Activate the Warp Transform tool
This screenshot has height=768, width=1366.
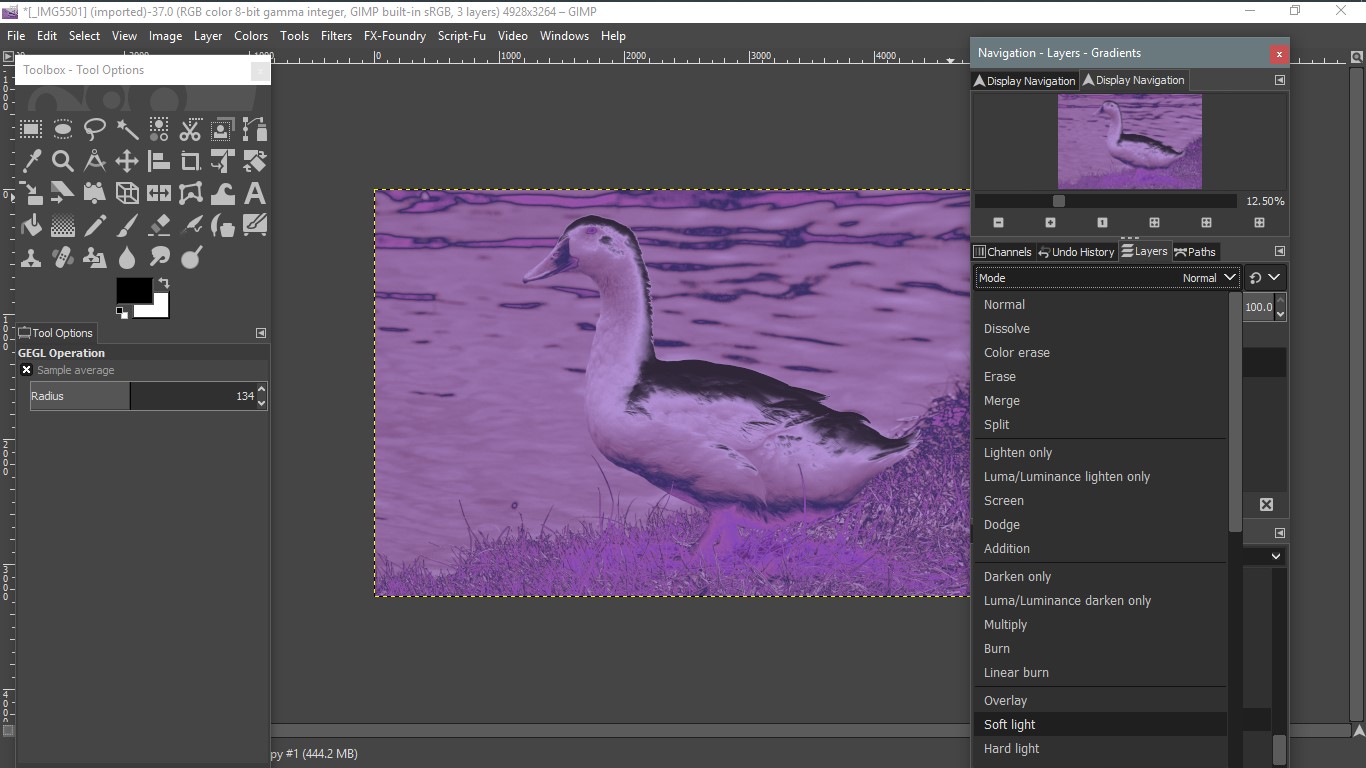[223, 193]
